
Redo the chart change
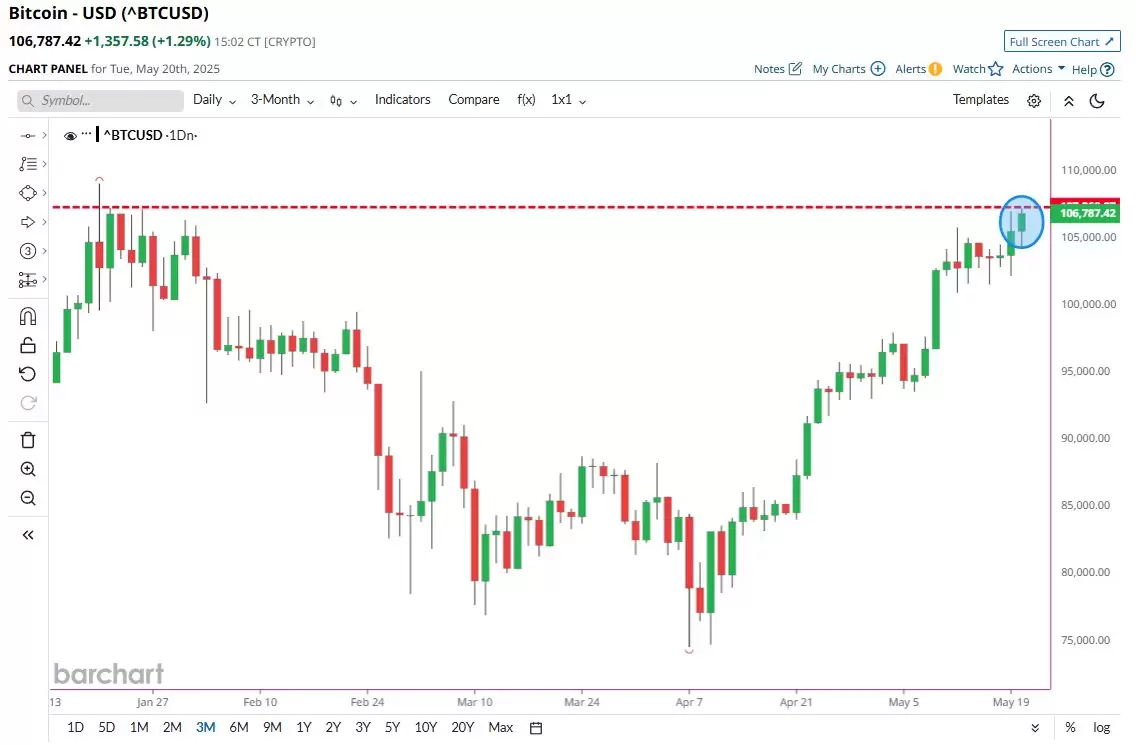point(28,403)
